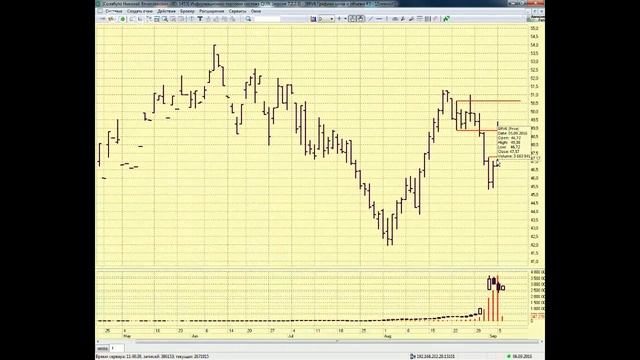640x360 pixels.
Task: Open the Действия menu
Action: coord(167,11)
